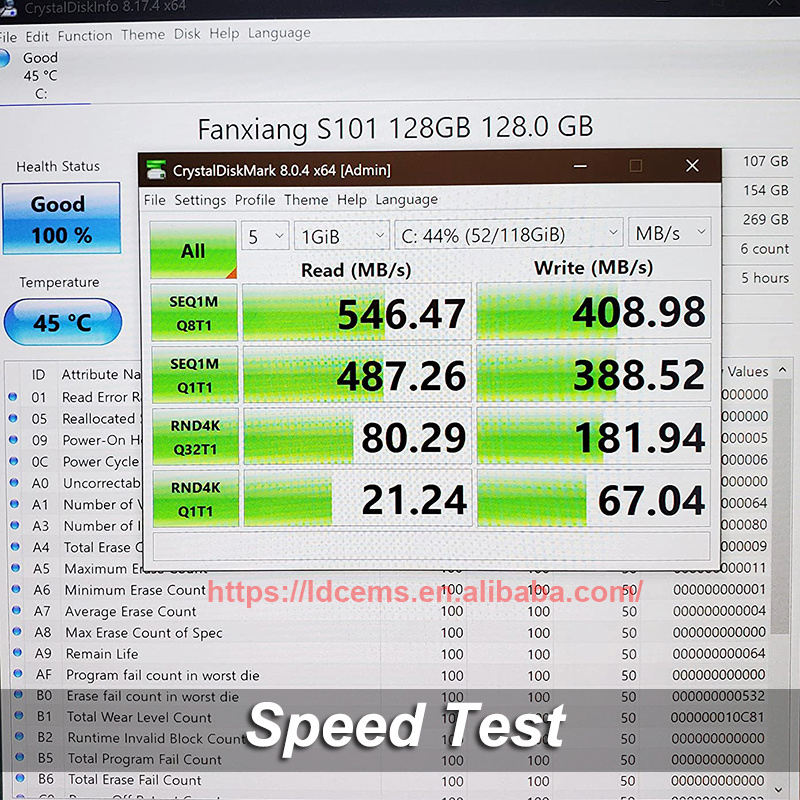This screenshot has width=800, height=800.
Task: Click the blue status dot for attribute 09
Action: click(x=14, y=439)
